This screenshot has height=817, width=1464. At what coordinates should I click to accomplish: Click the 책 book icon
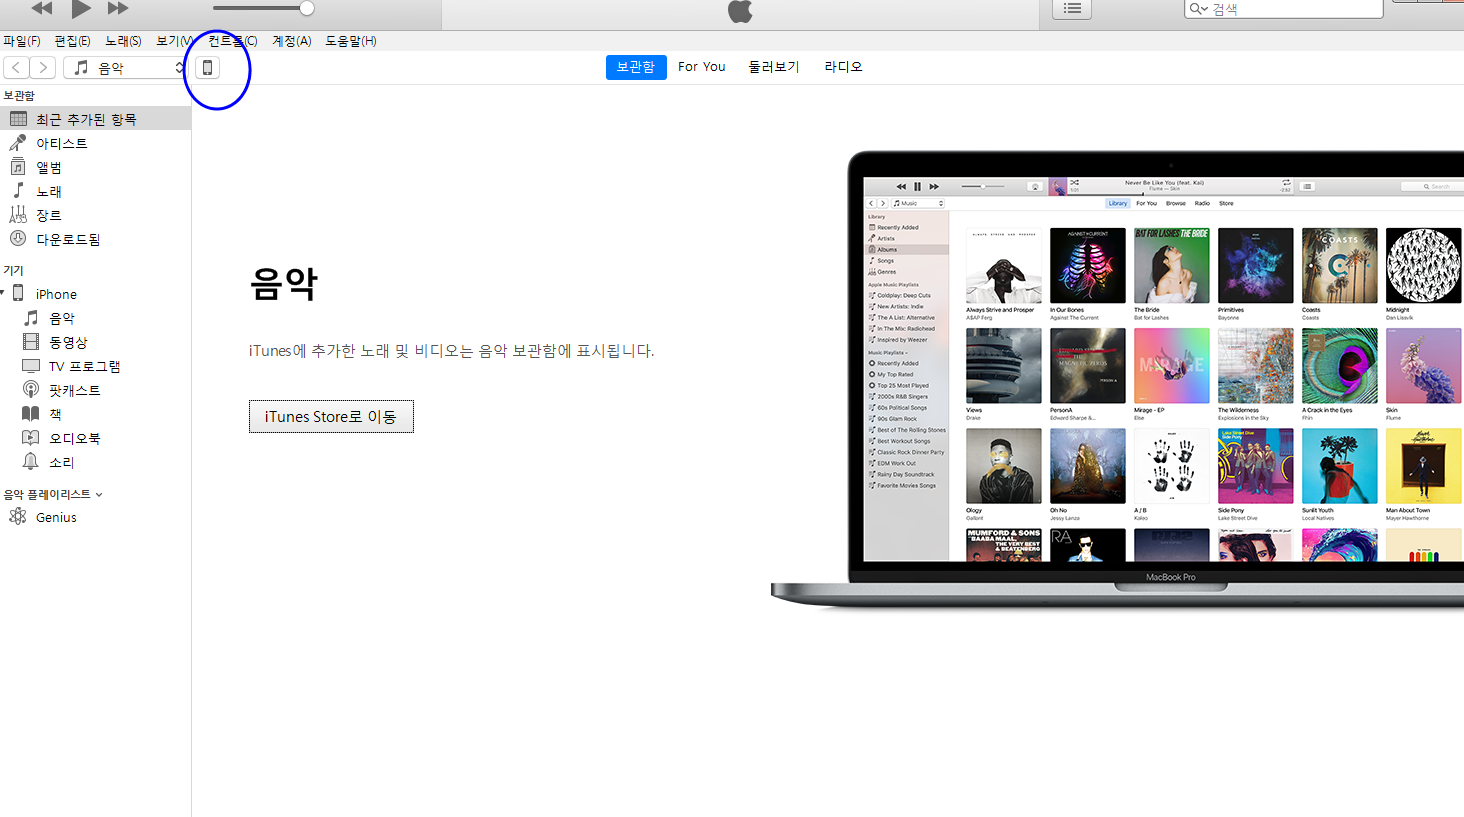tap(31, 413)
